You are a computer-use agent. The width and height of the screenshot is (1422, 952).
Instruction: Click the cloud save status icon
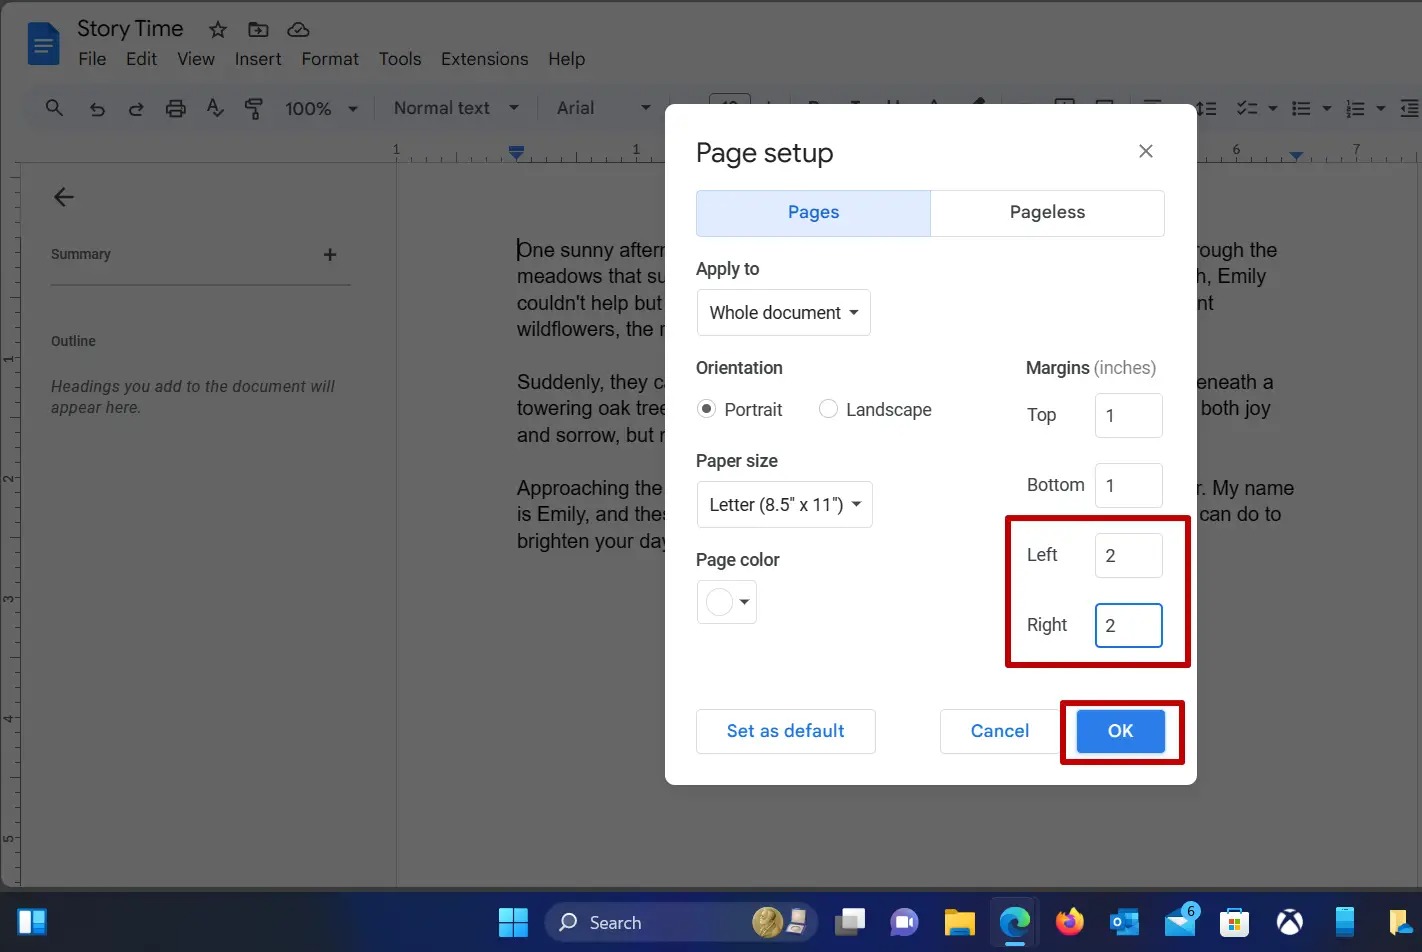tap(298, 30)
